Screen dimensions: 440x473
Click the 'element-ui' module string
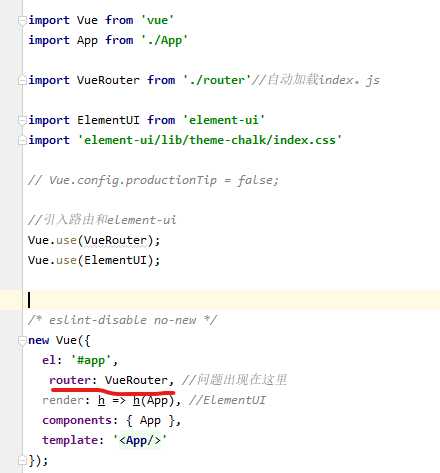pyautogui.click(x=224, y=120)
